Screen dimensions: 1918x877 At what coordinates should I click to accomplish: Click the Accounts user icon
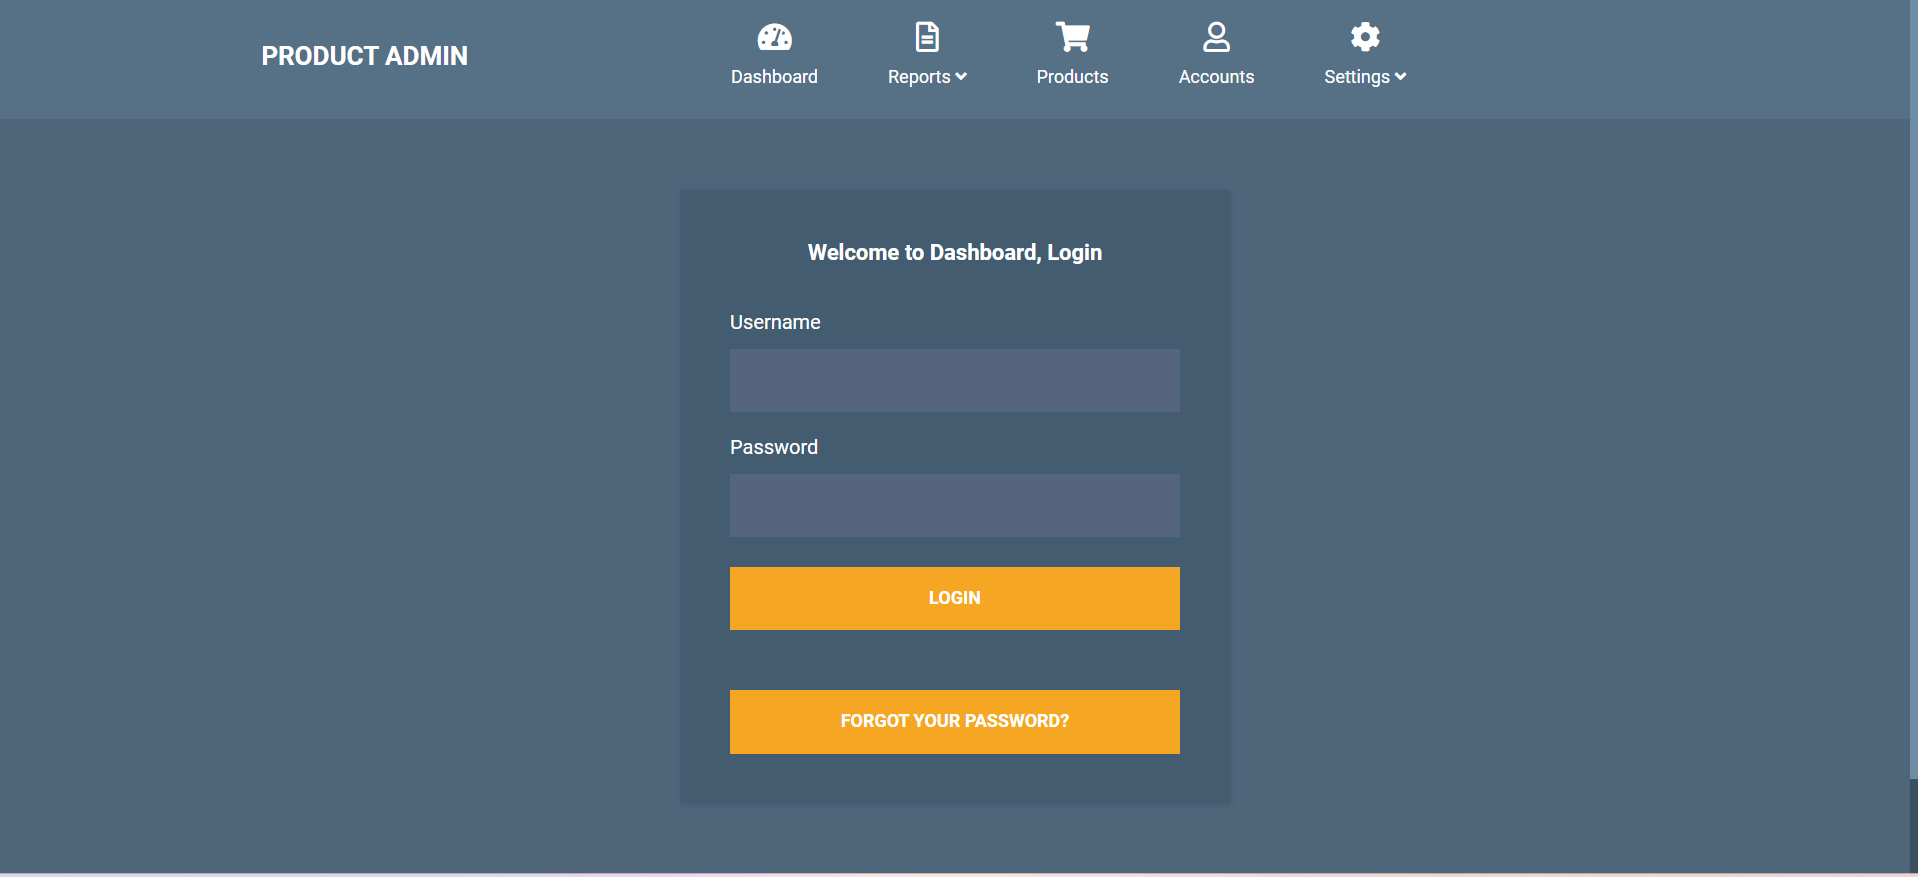pyautogui.click(x=1216, y=38)
